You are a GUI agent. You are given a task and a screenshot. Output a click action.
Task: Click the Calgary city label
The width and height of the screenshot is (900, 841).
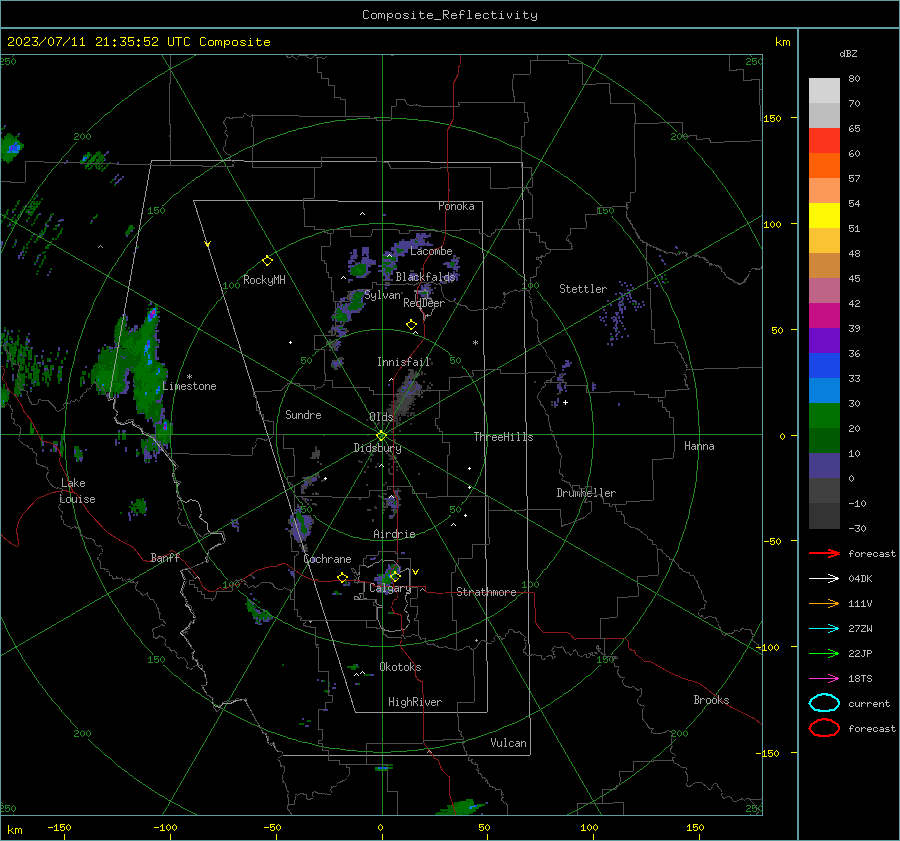[390, 588]
